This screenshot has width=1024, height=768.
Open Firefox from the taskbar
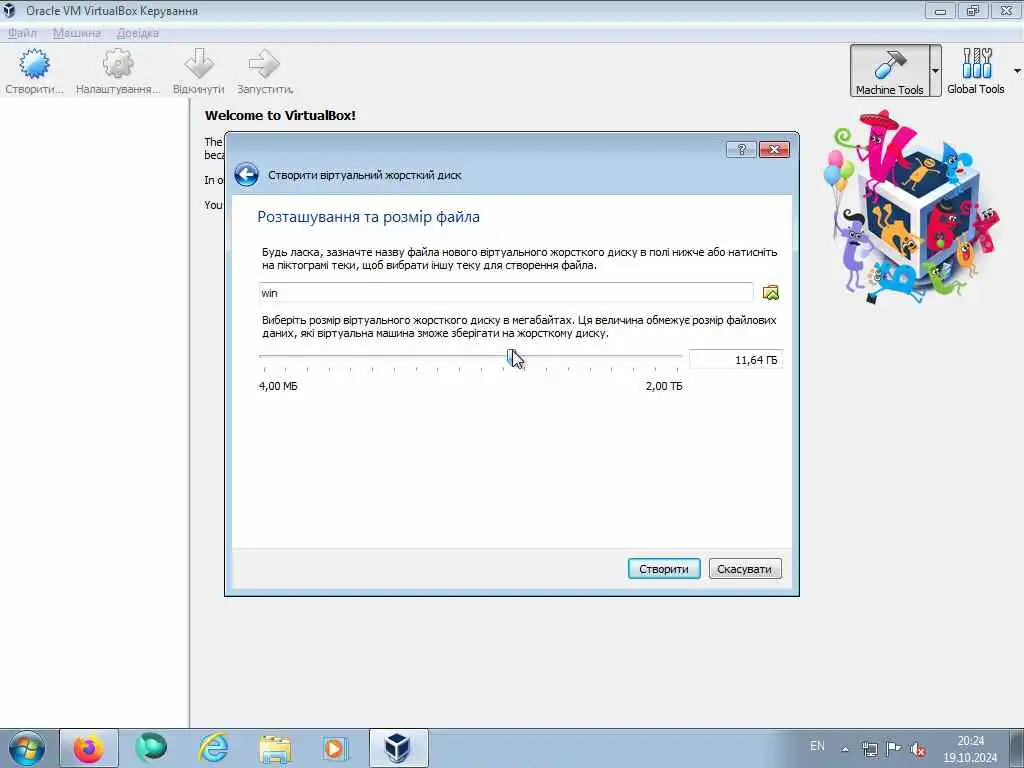[x=89, y=748]
